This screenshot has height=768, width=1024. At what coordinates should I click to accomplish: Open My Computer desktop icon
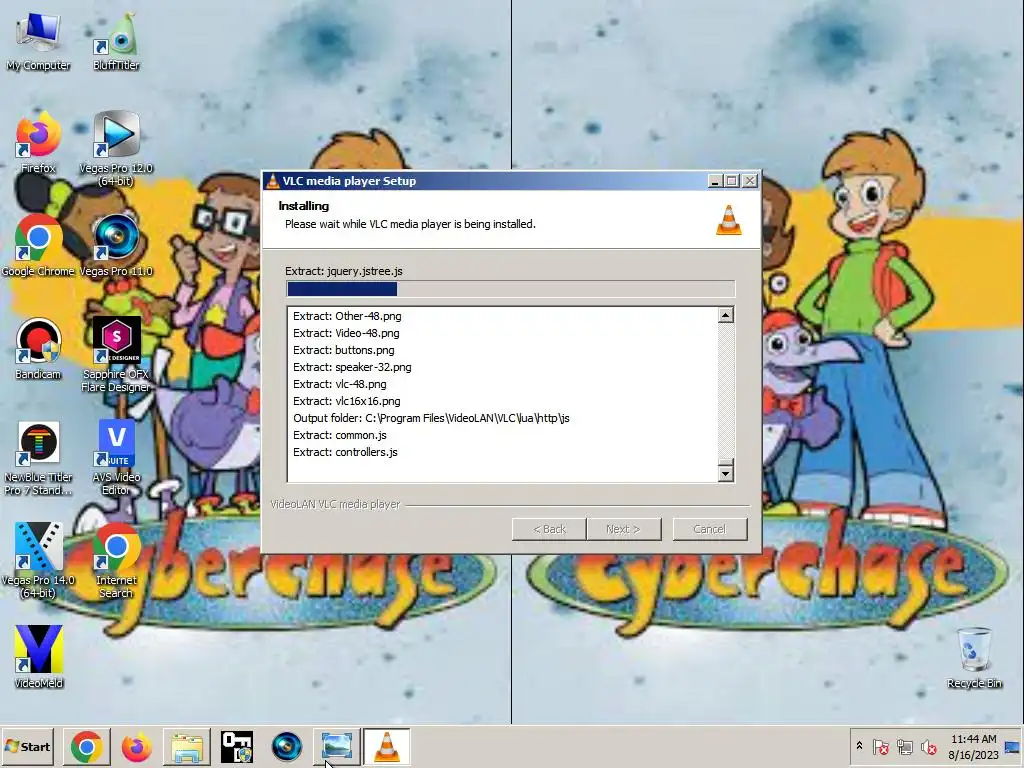click(x=38, y=42)
